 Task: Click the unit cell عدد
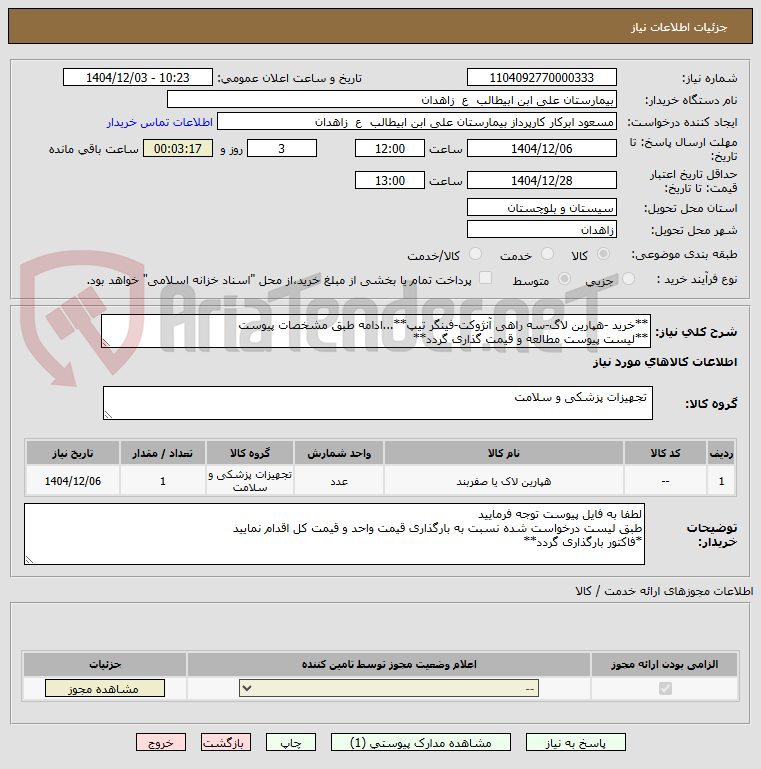pyautogui.click(x=339, y=481)
